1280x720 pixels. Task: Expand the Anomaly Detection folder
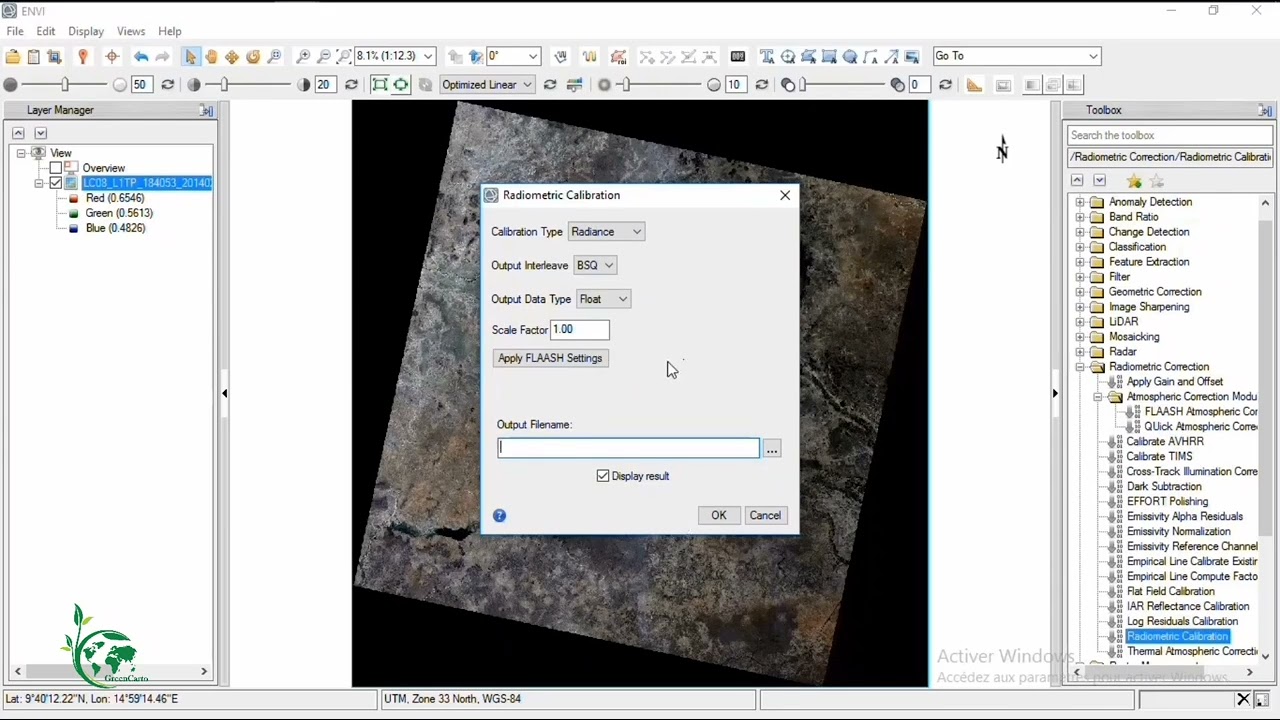point(1080,202)
